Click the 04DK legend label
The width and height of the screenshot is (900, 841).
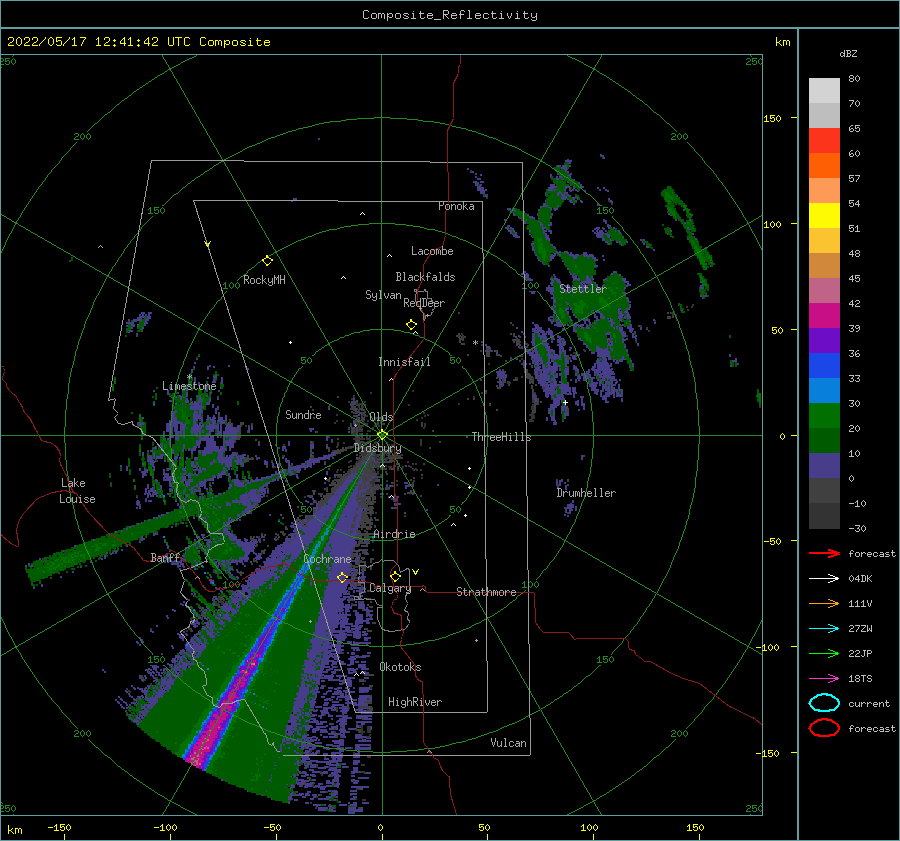pos(860,579)
